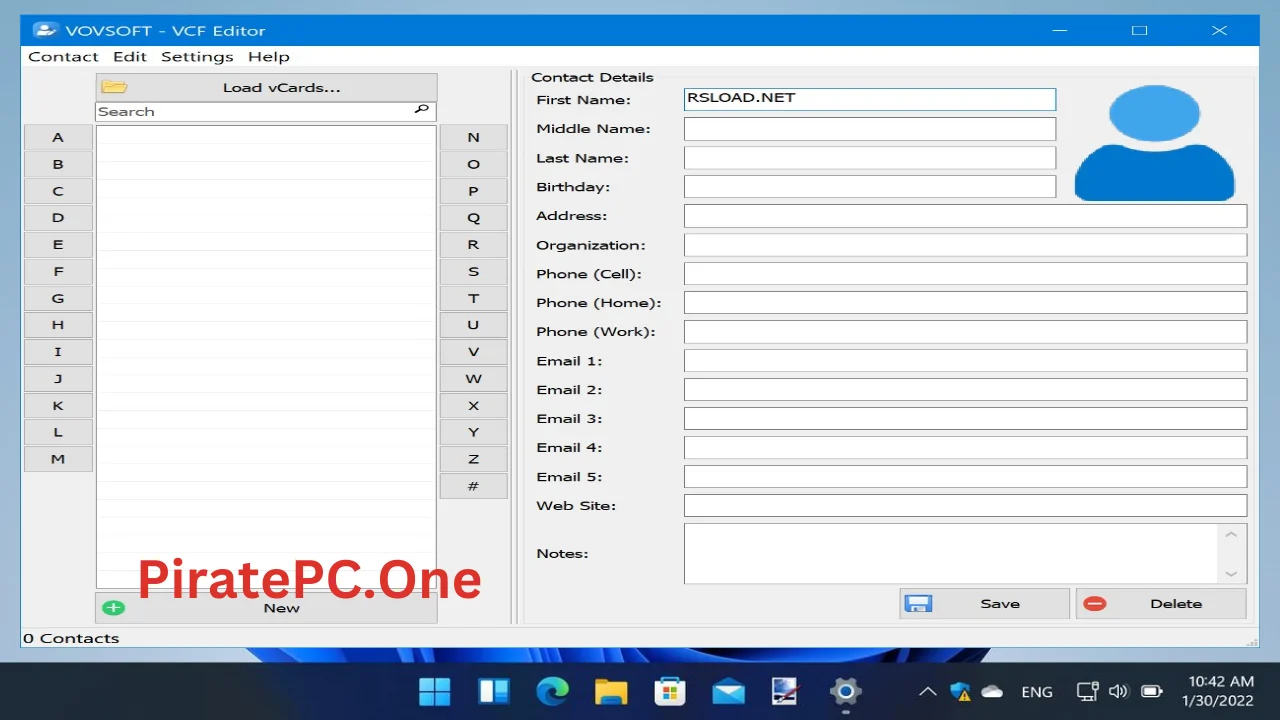Click the Email 5 field
The width and height of the screenshot is (1280, 720).
pos(965,476)
